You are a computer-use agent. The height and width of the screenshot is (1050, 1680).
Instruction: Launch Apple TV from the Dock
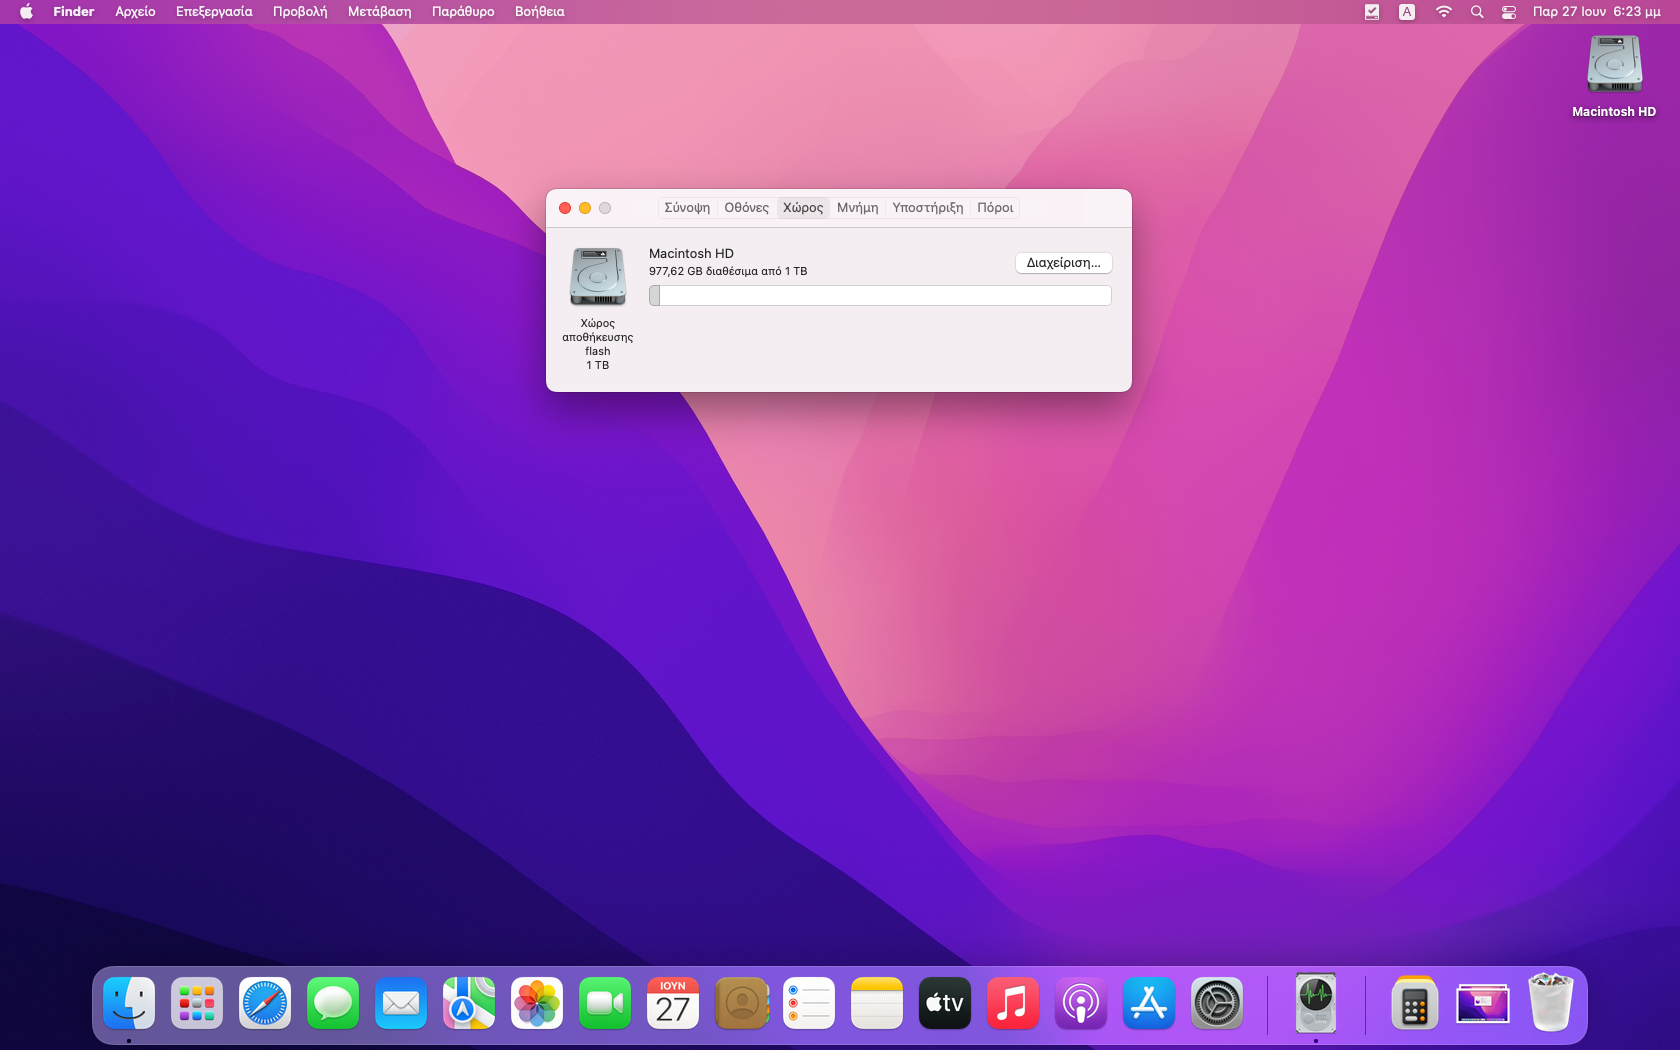coord(945,1003)
